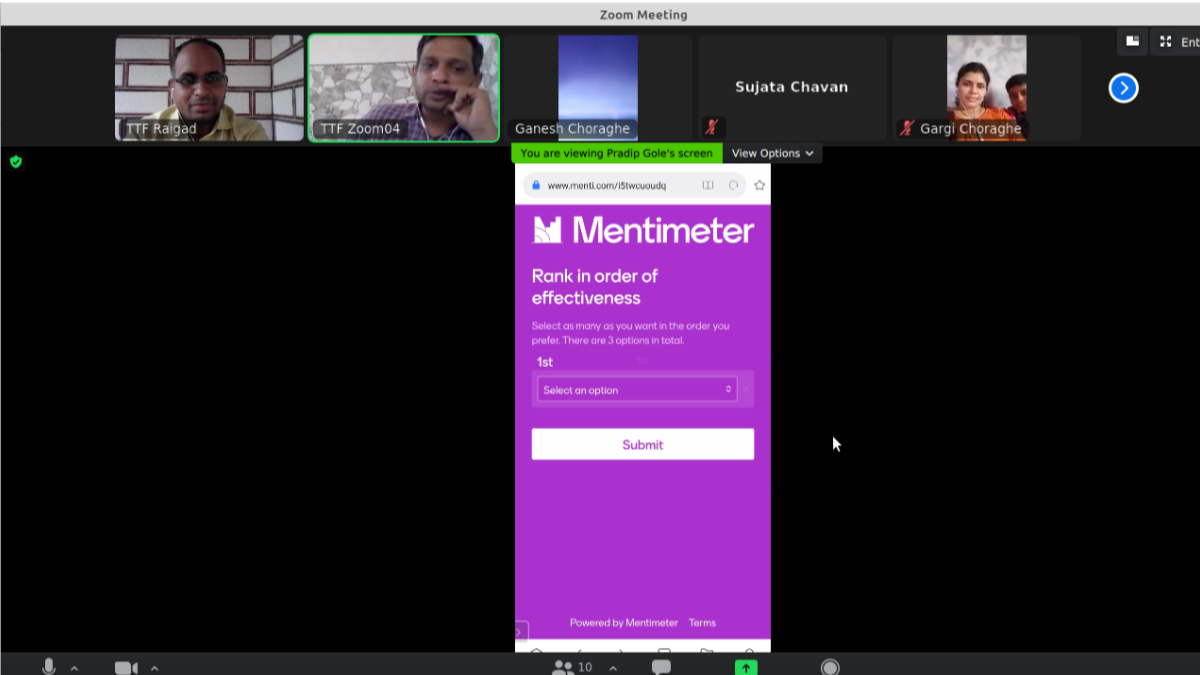
Task: Show next participants with blue arrow button
Action: (x=1123, y=88)
